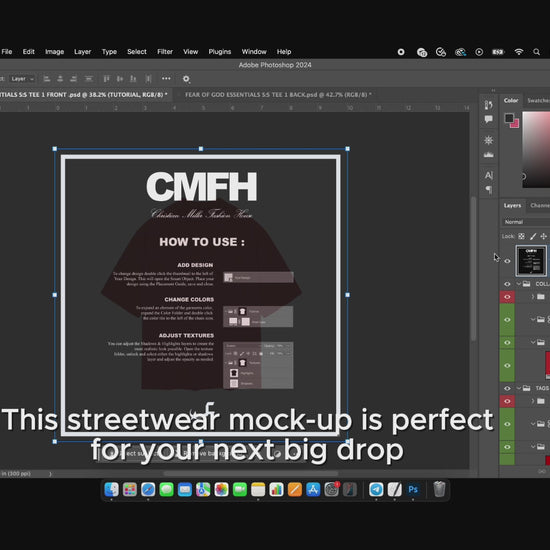Toggle visibility of COLL group layer
Viewport: 550px width, 550px height.
507,284
